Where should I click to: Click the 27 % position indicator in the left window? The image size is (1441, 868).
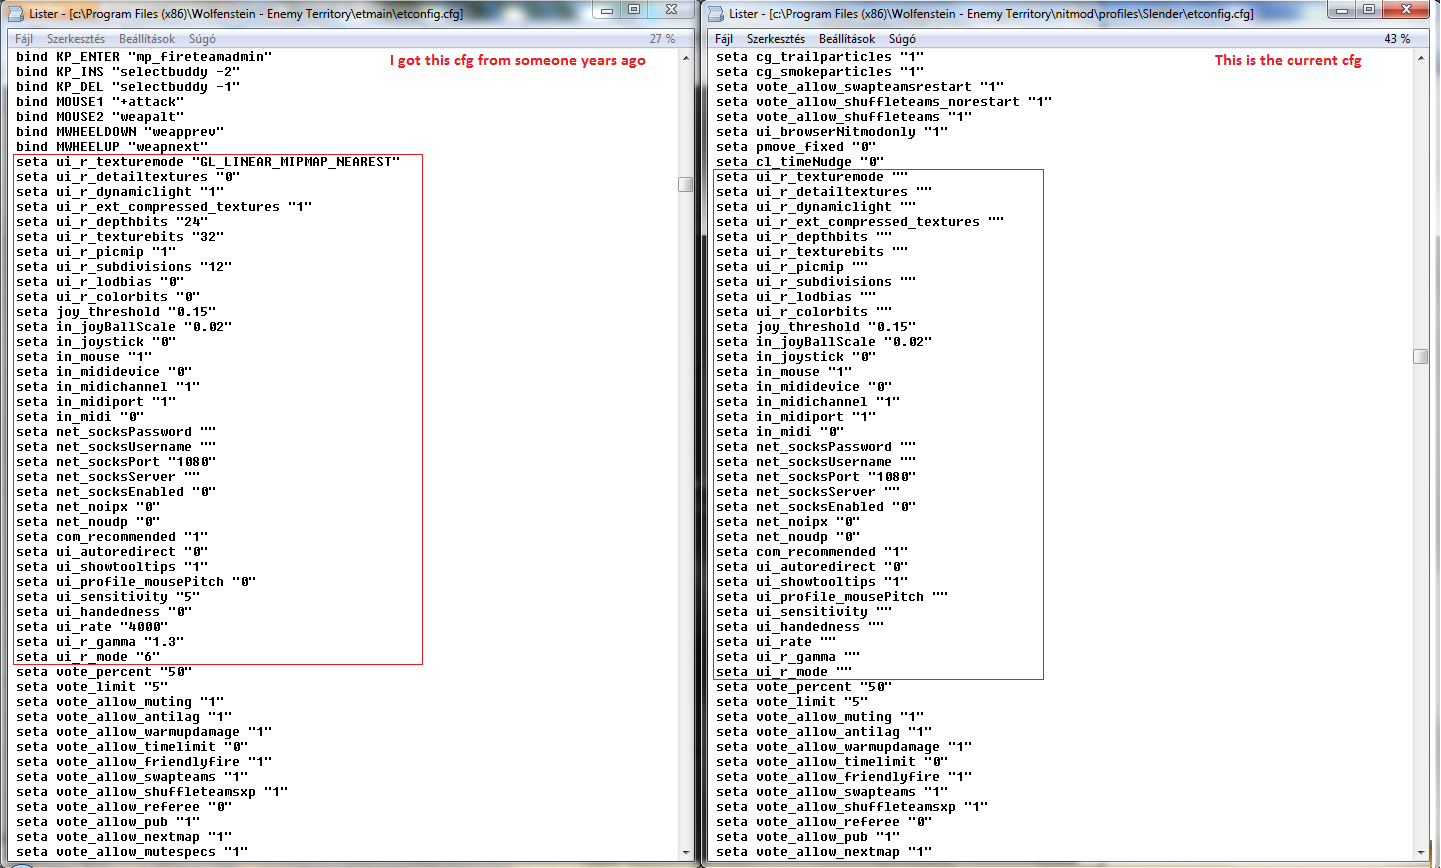click(662, 39)
